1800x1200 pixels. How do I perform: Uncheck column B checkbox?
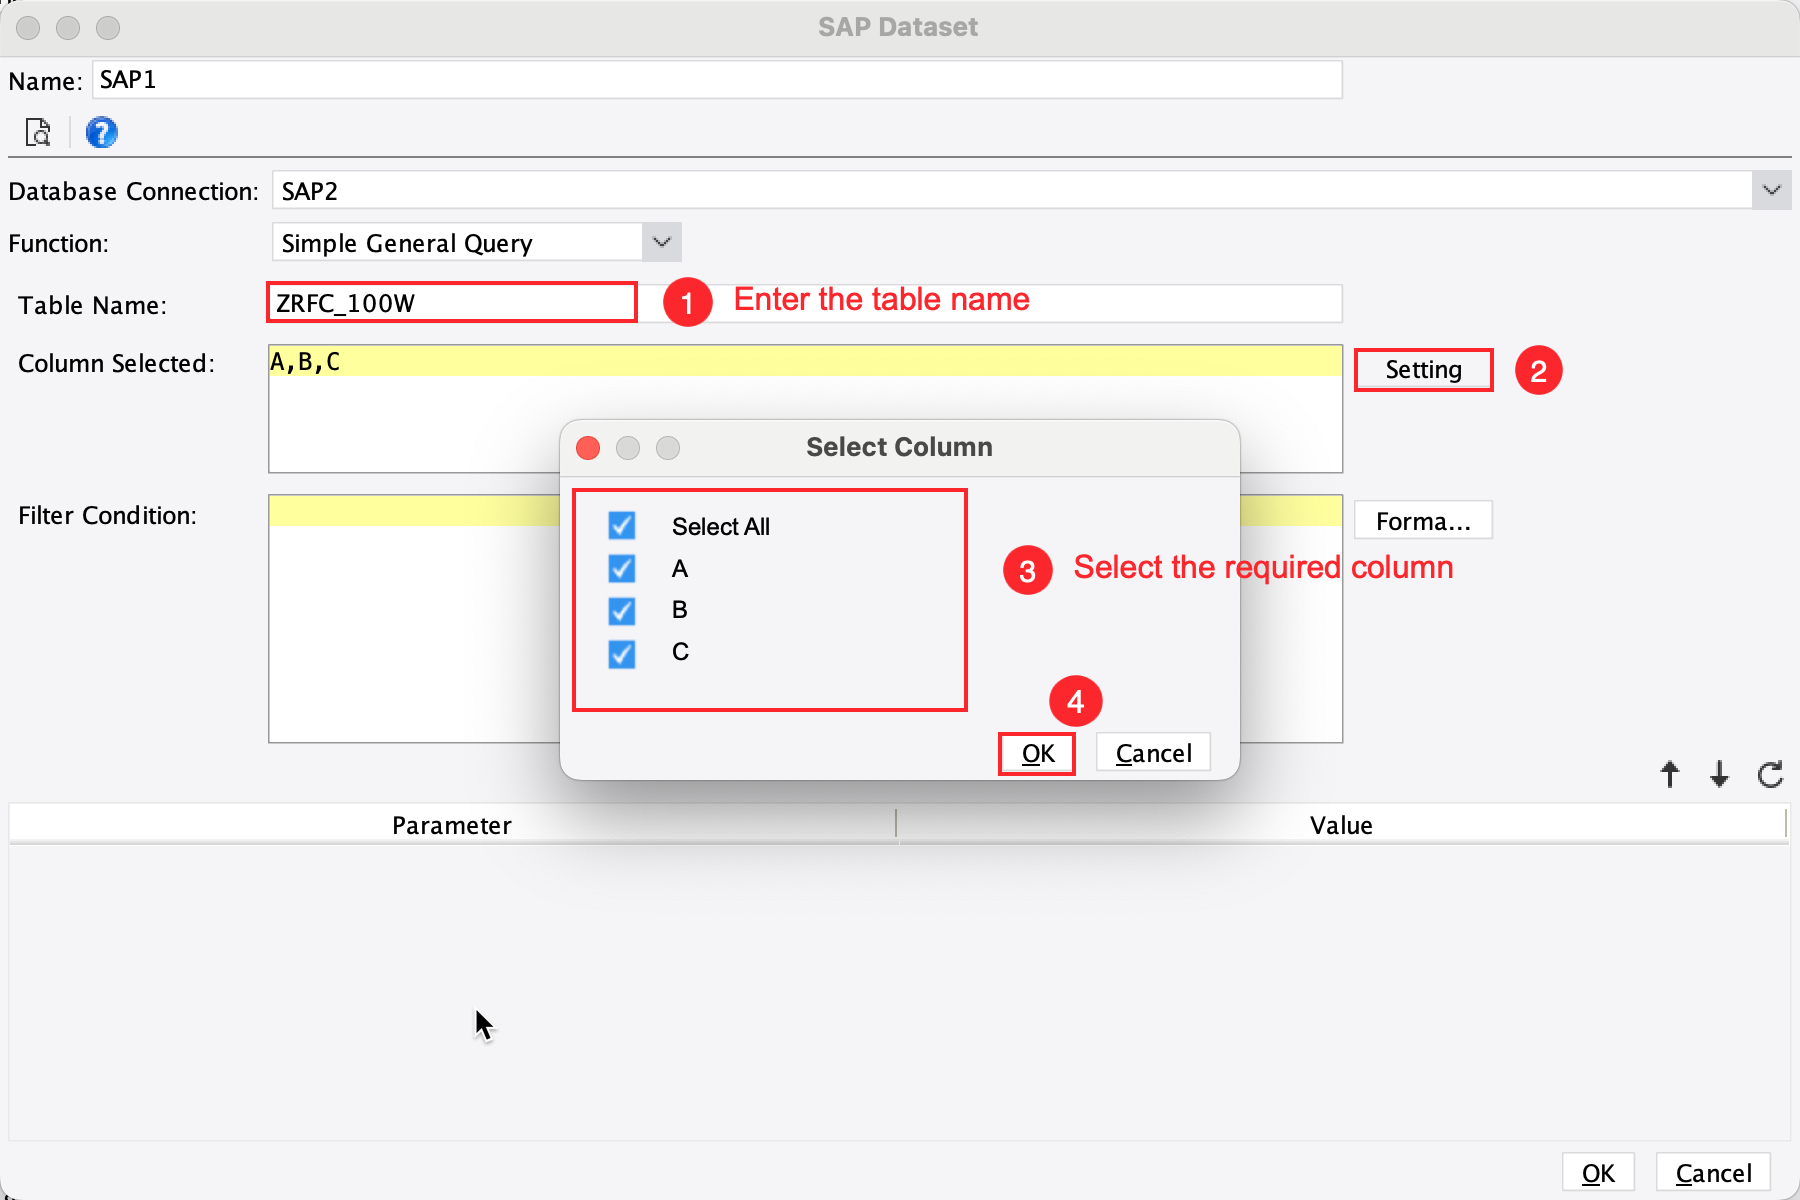[622, 610]
